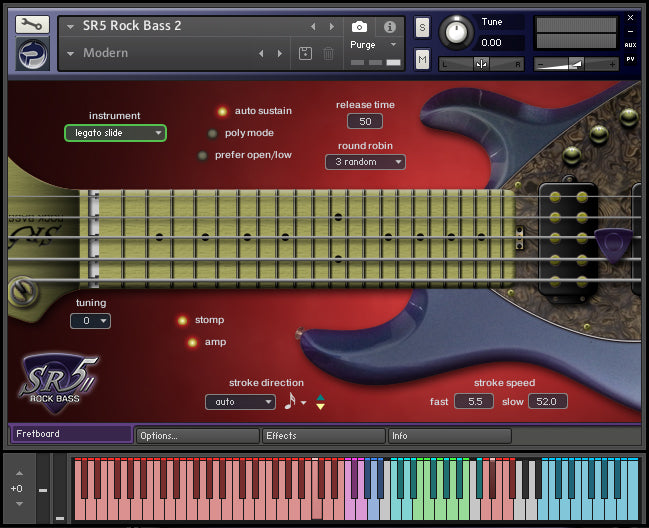Screen dimensions: 649x528
Task: Solo the instrument with S button
Action: 422,26
